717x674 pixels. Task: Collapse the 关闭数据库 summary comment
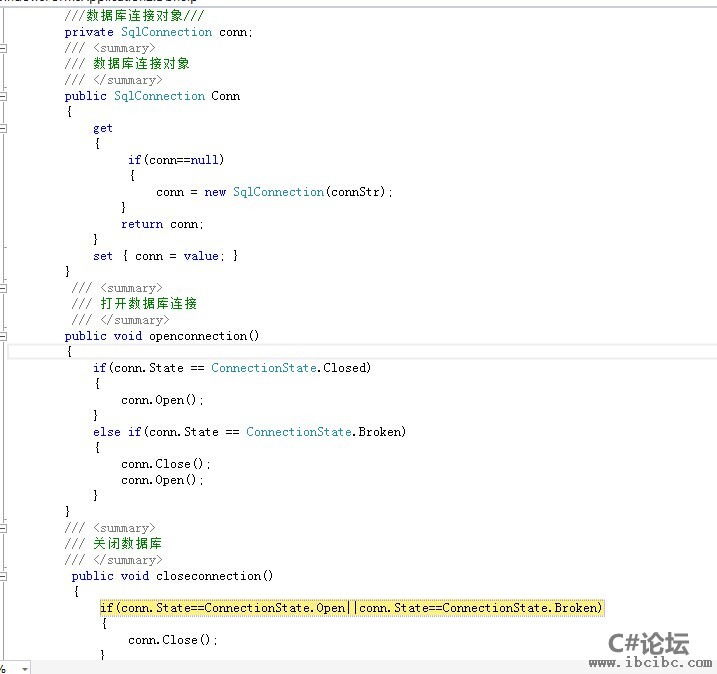click(x=4, y=528)
